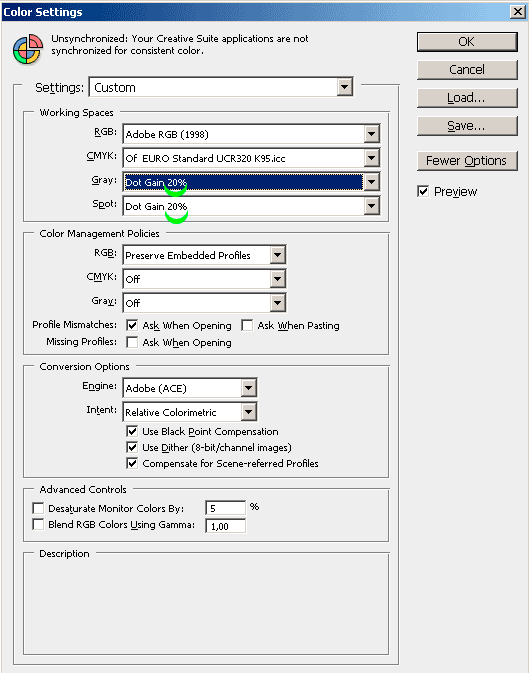The image size is (529, 673).
Task: Enable Blend RGB Colors Using Gamma
Action: click(x=38, y=524)
